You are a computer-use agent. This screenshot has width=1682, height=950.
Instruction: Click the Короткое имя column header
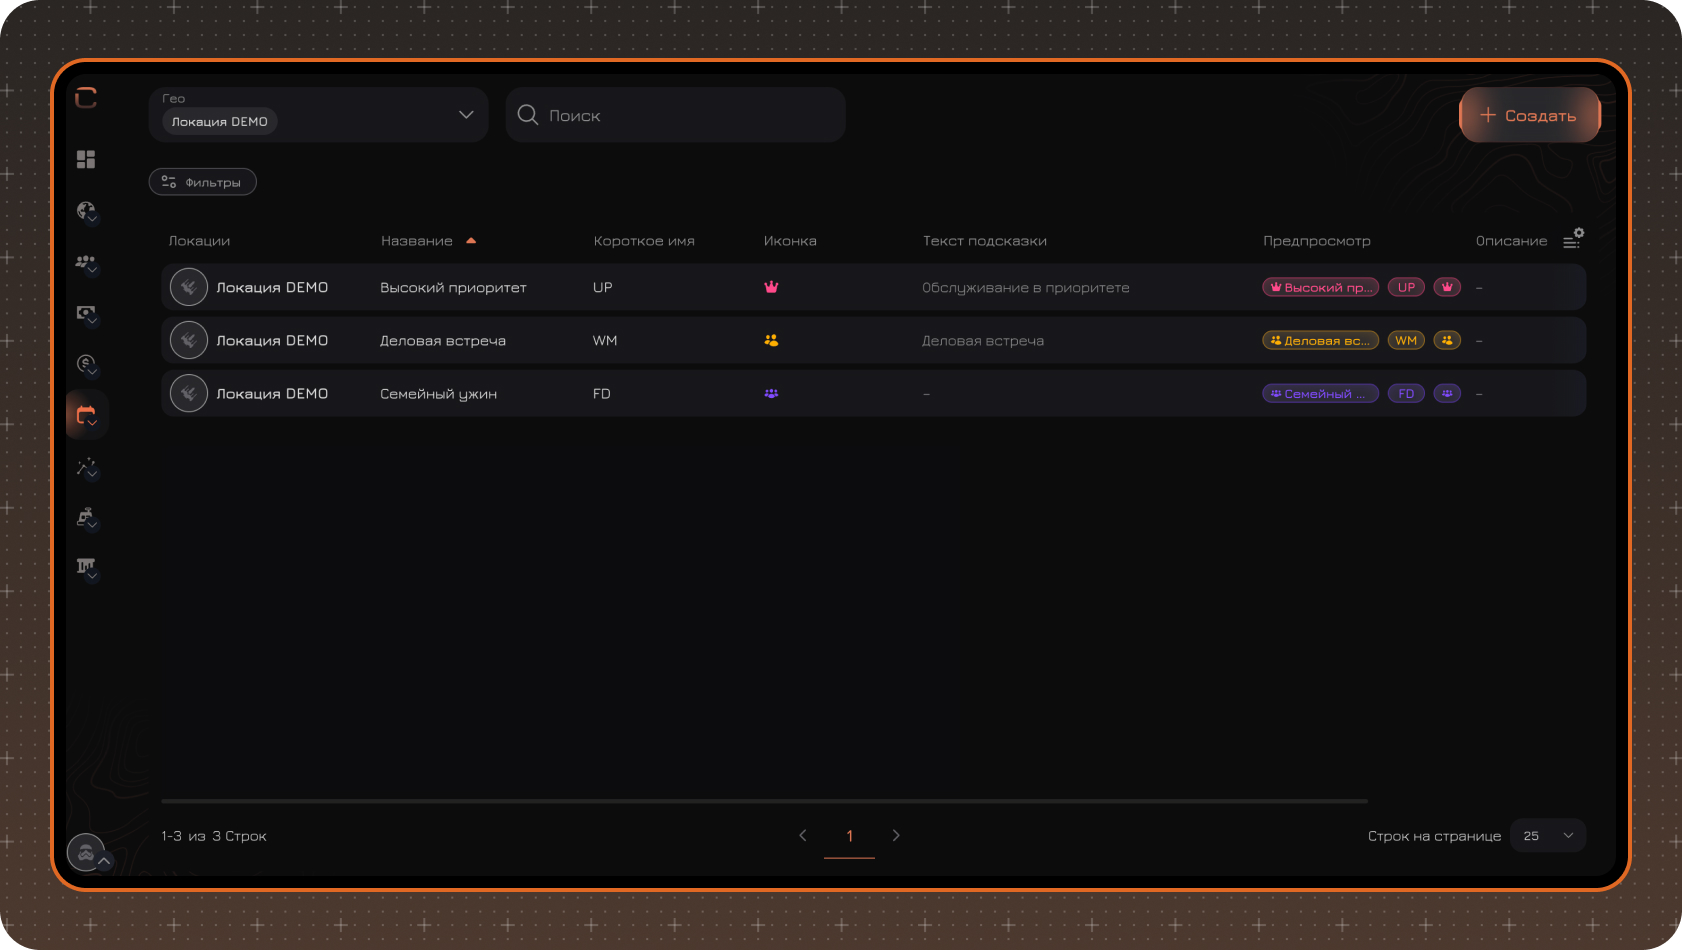(x=644, y=241)
